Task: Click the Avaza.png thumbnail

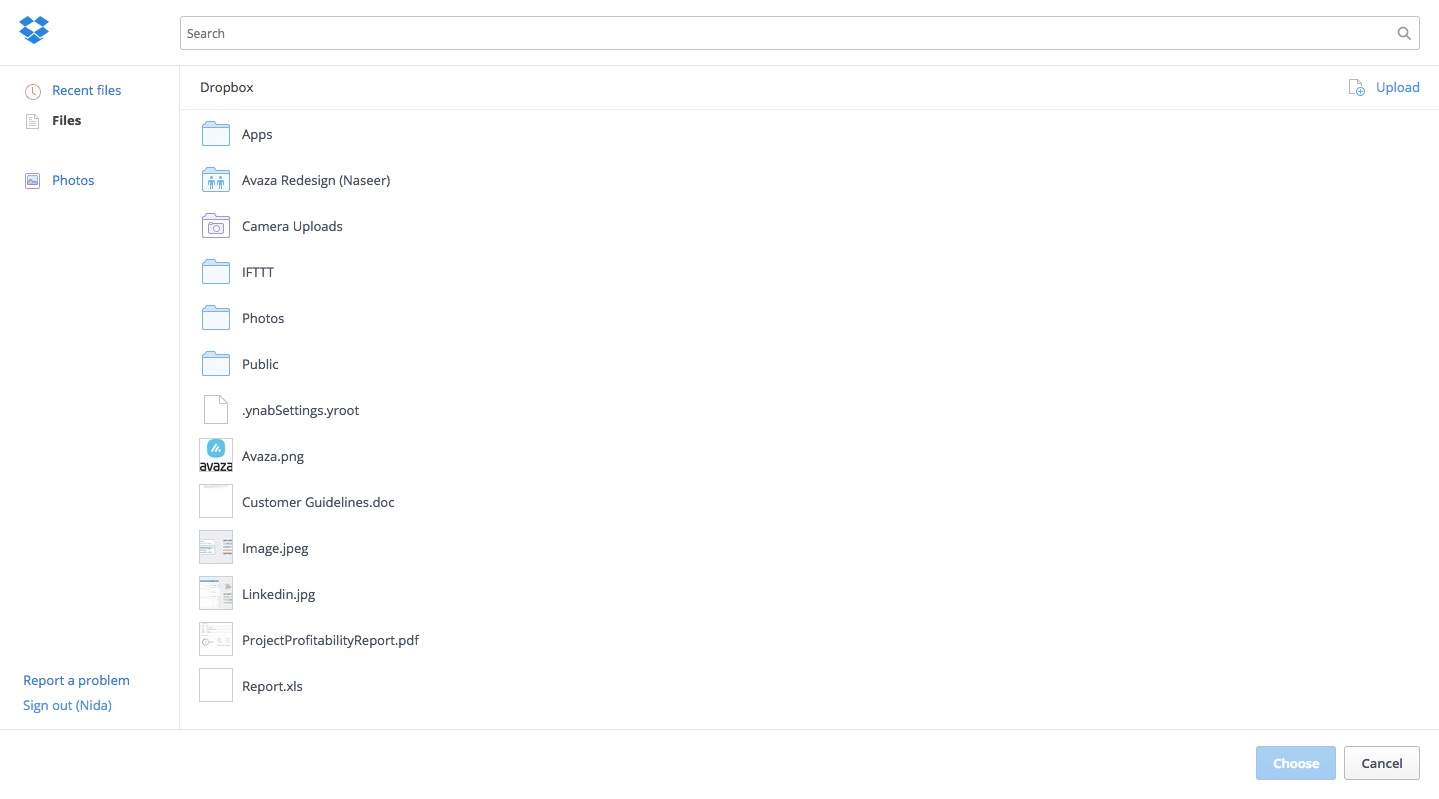Action: click(216, 456)
